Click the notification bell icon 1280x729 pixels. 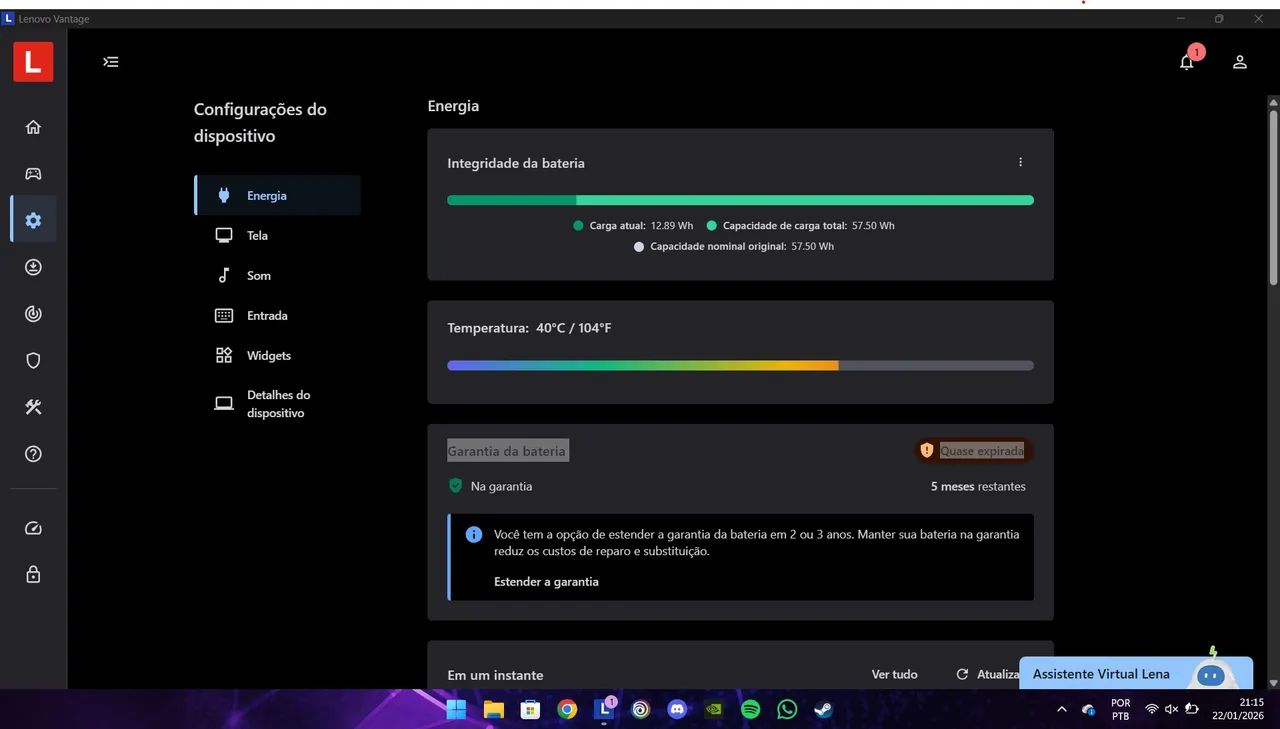(1186, 62)
